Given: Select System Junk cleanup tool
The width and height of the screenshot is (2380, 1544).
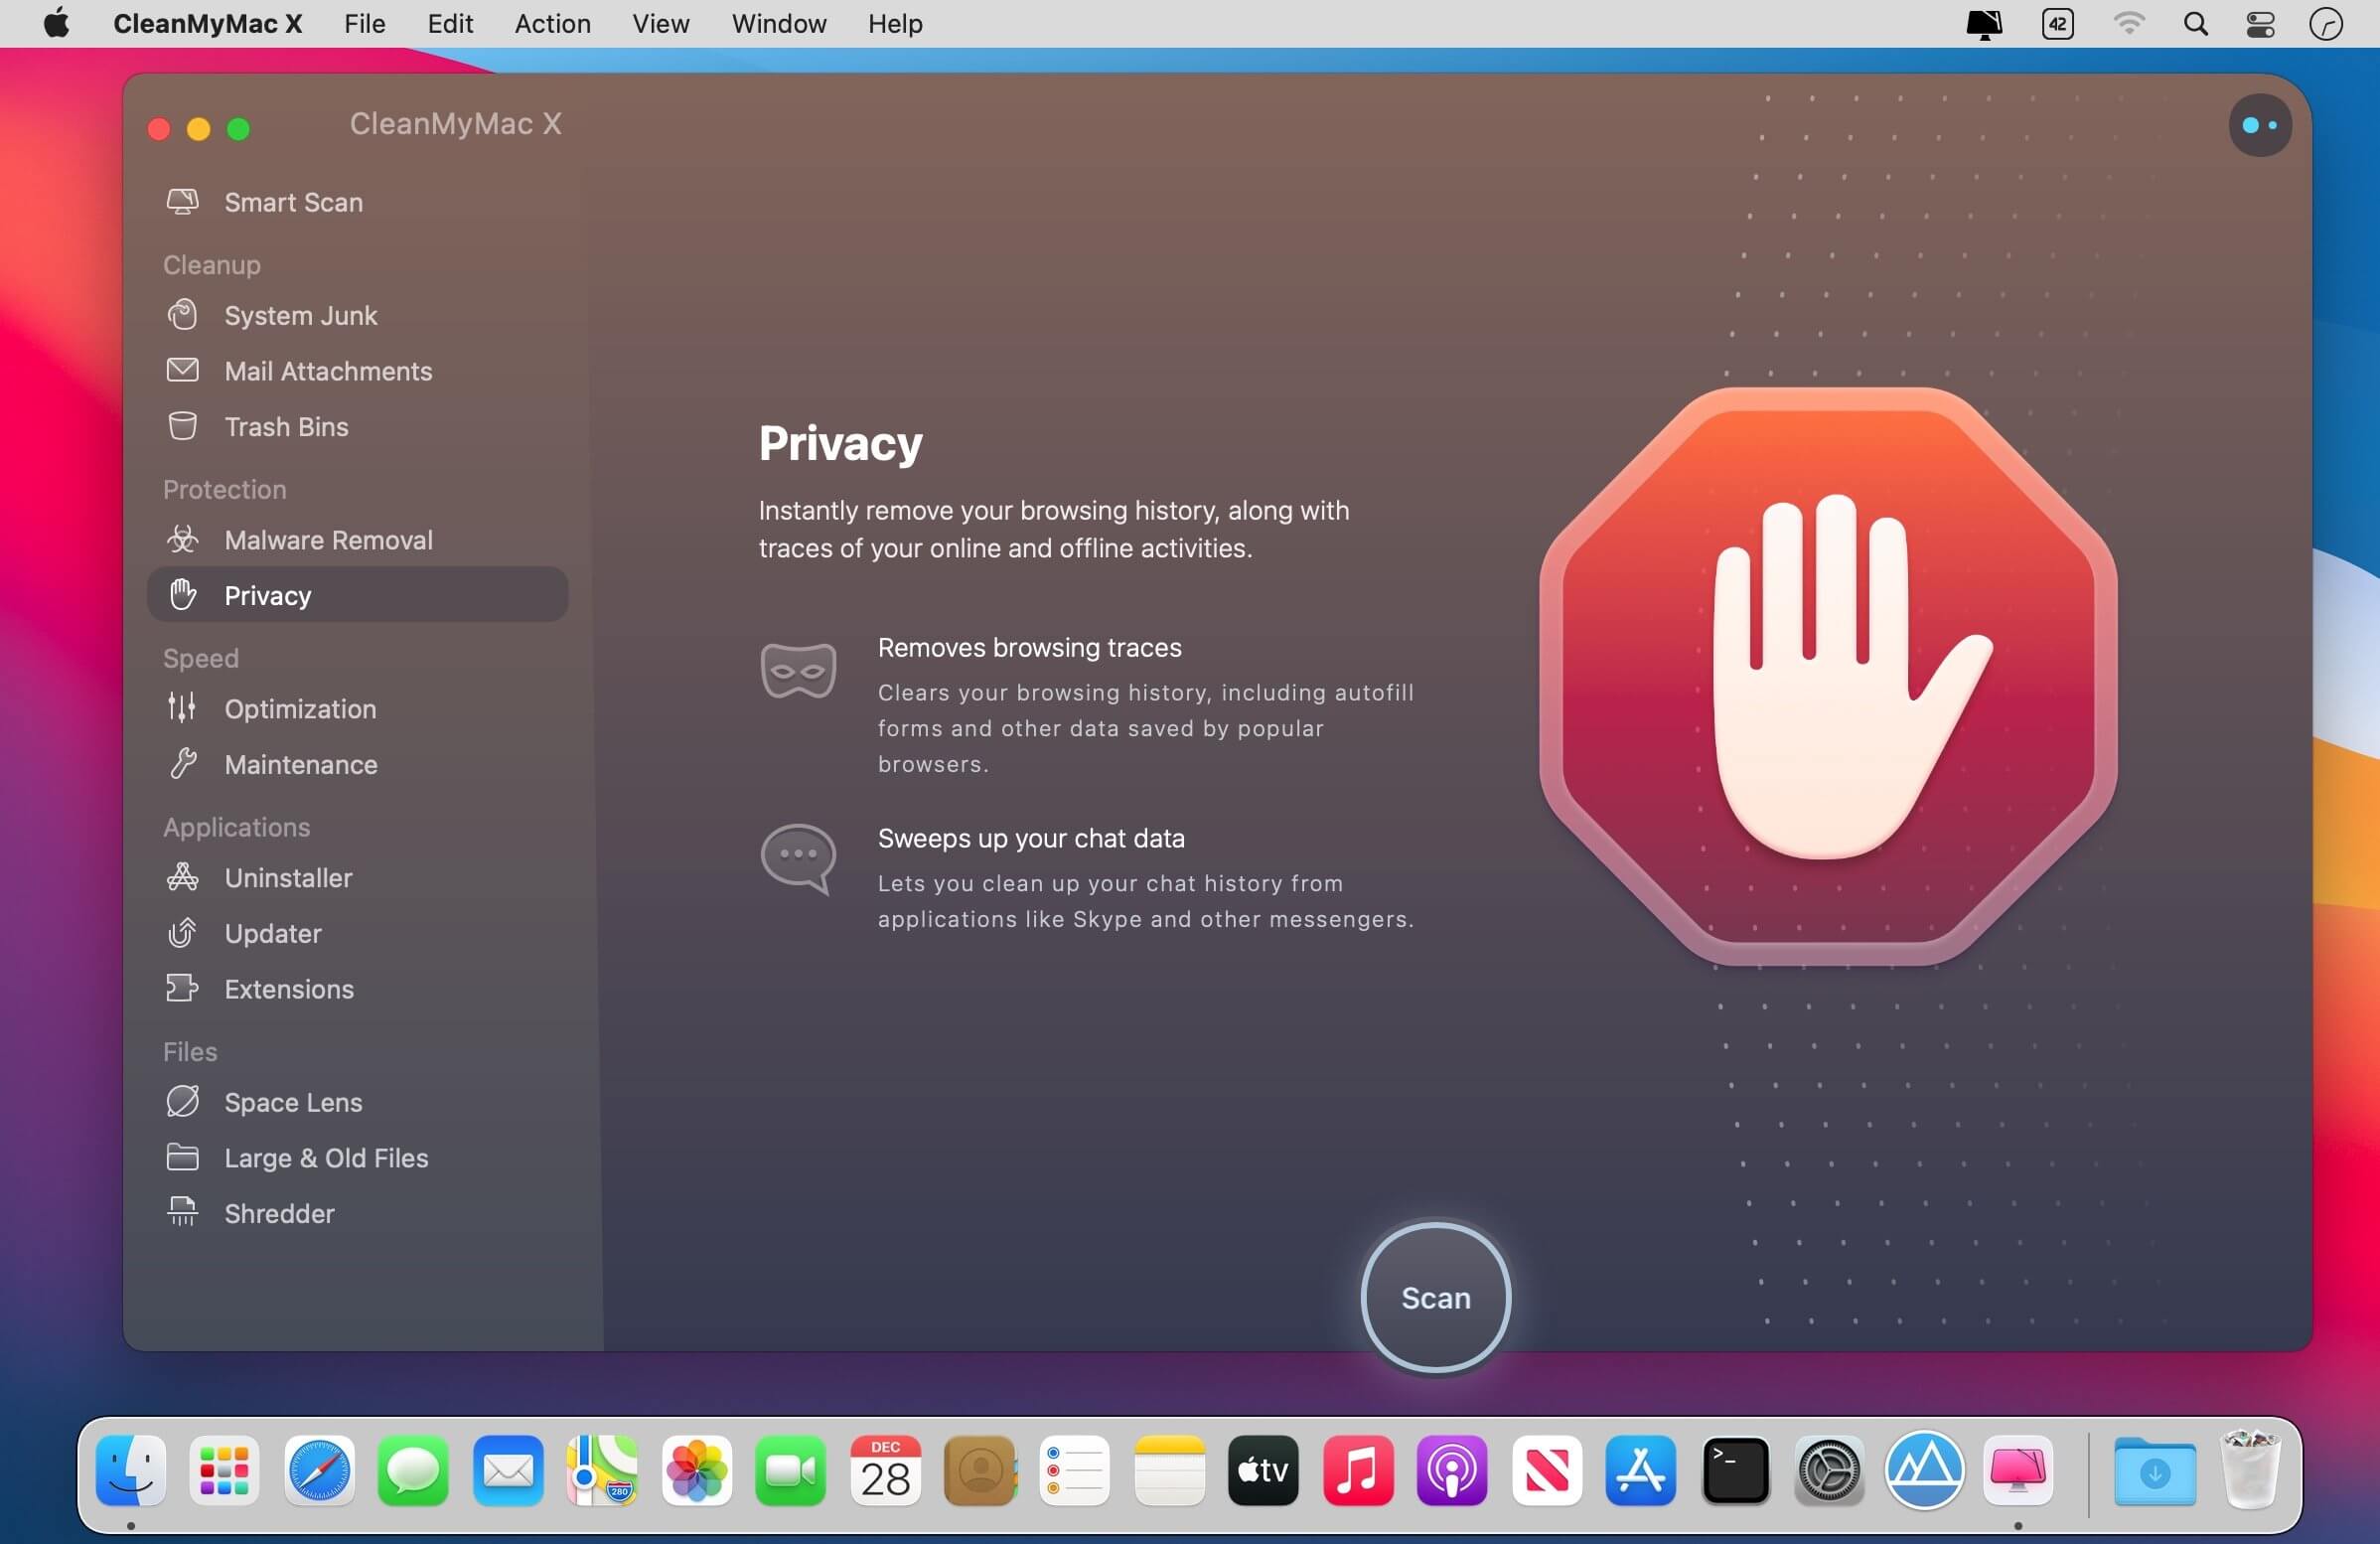Looking at the screenshot, I should click(298, 314).
